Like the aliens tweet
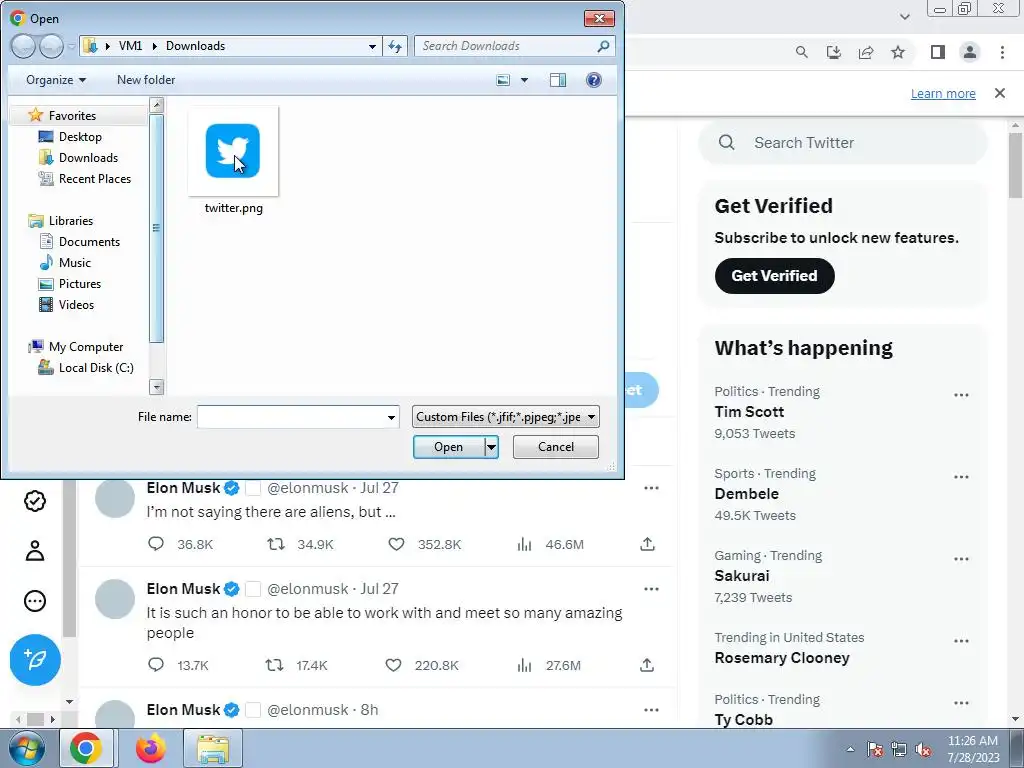 [x=396, y=544]
